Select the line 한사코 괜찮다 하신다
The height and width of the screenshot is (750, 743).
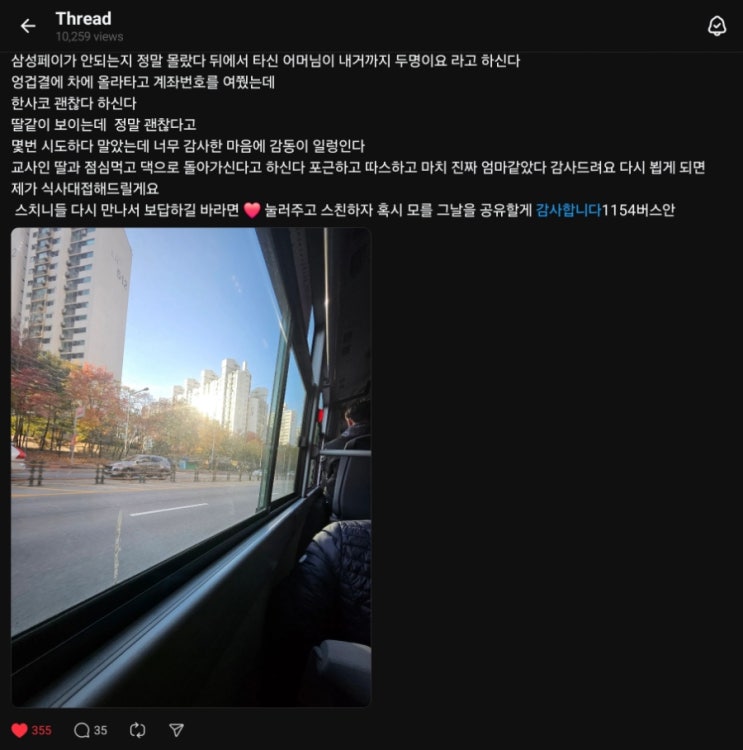tap(74, 103)
